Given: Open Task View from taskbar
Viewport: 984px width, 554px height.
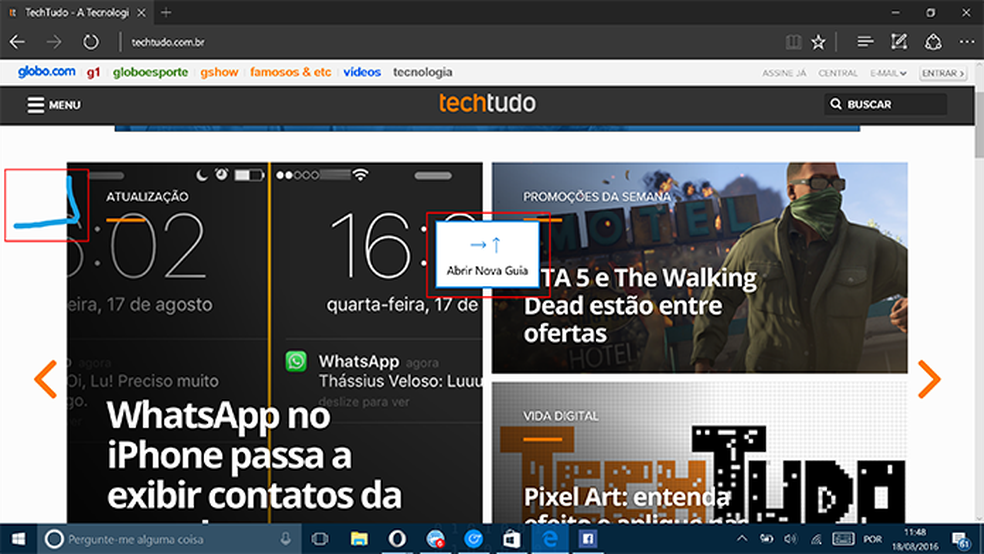Looking at the screenshot, I should (320, 539).
